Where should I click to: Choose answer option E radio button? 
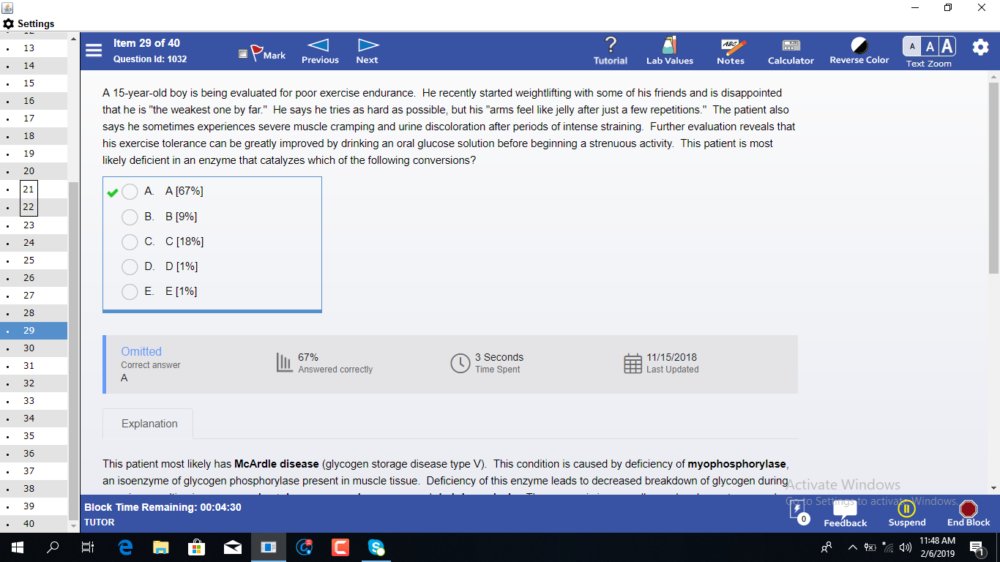click(x=129, y=292)
